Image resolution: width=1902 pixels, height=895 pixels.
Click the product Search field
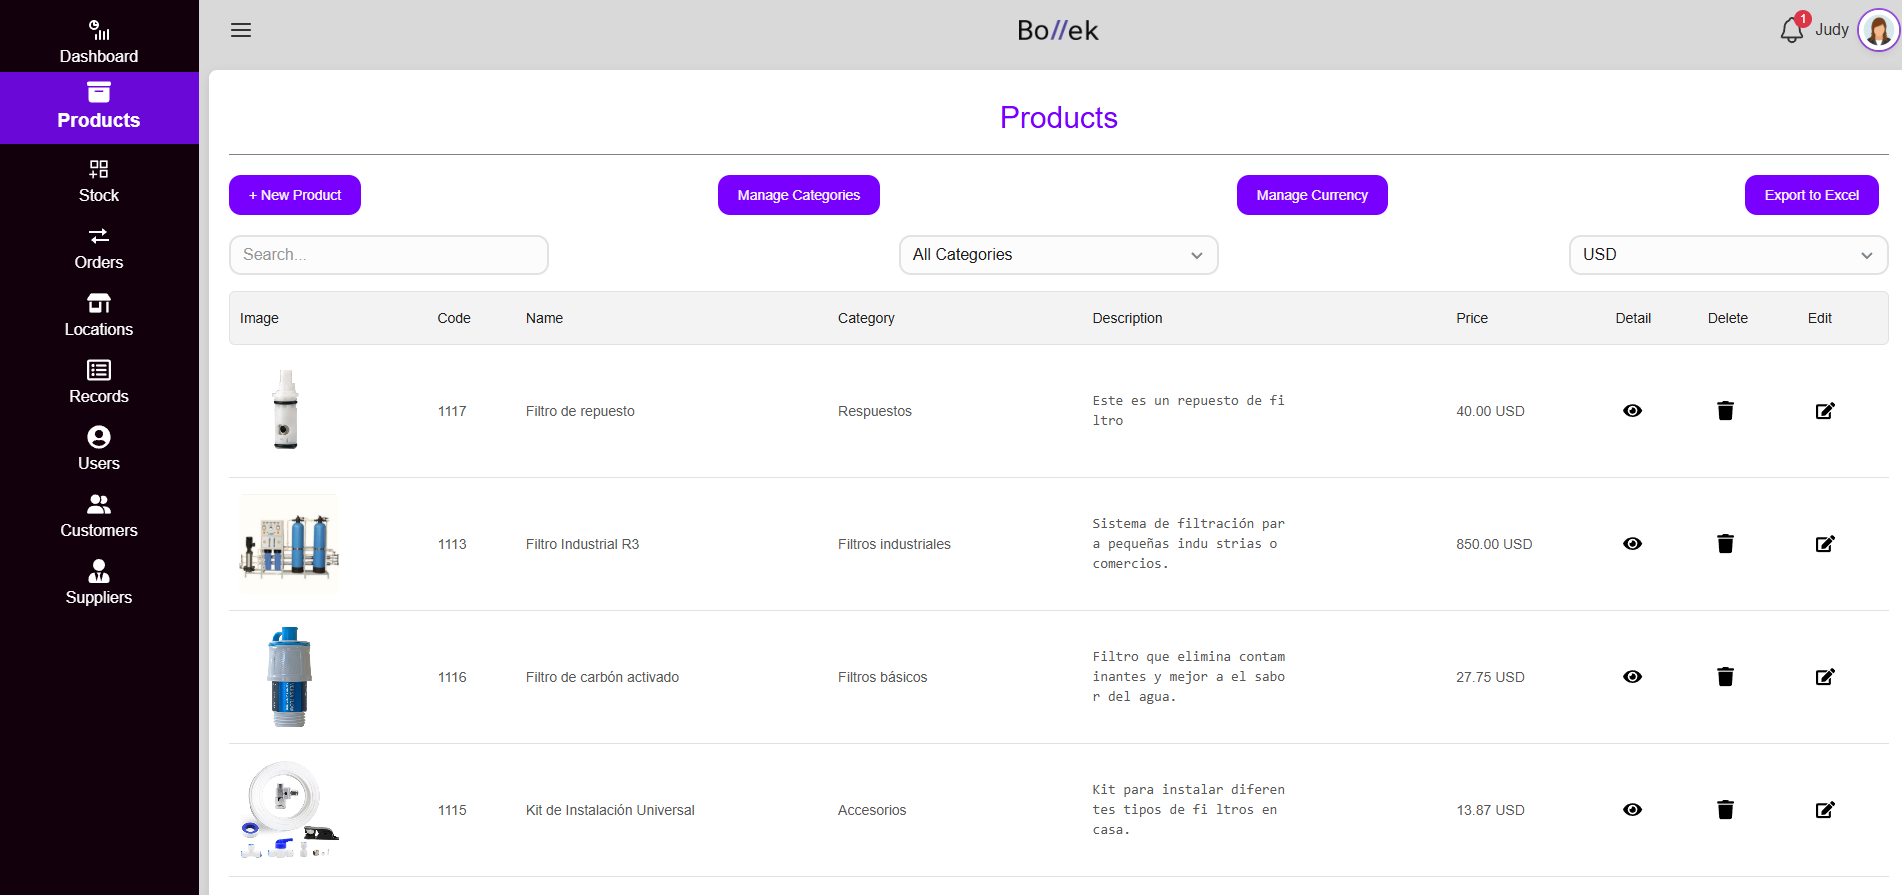point(388,255)
